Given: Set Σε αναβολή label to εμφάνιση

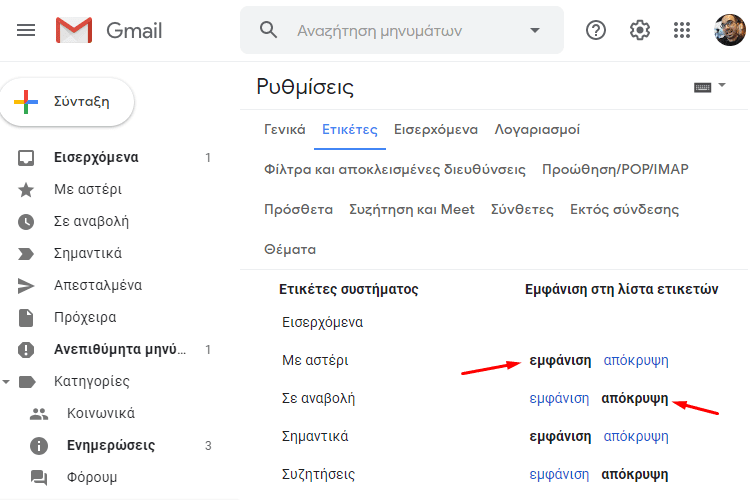Looking at the screenshot, I should tap(559, 398).
